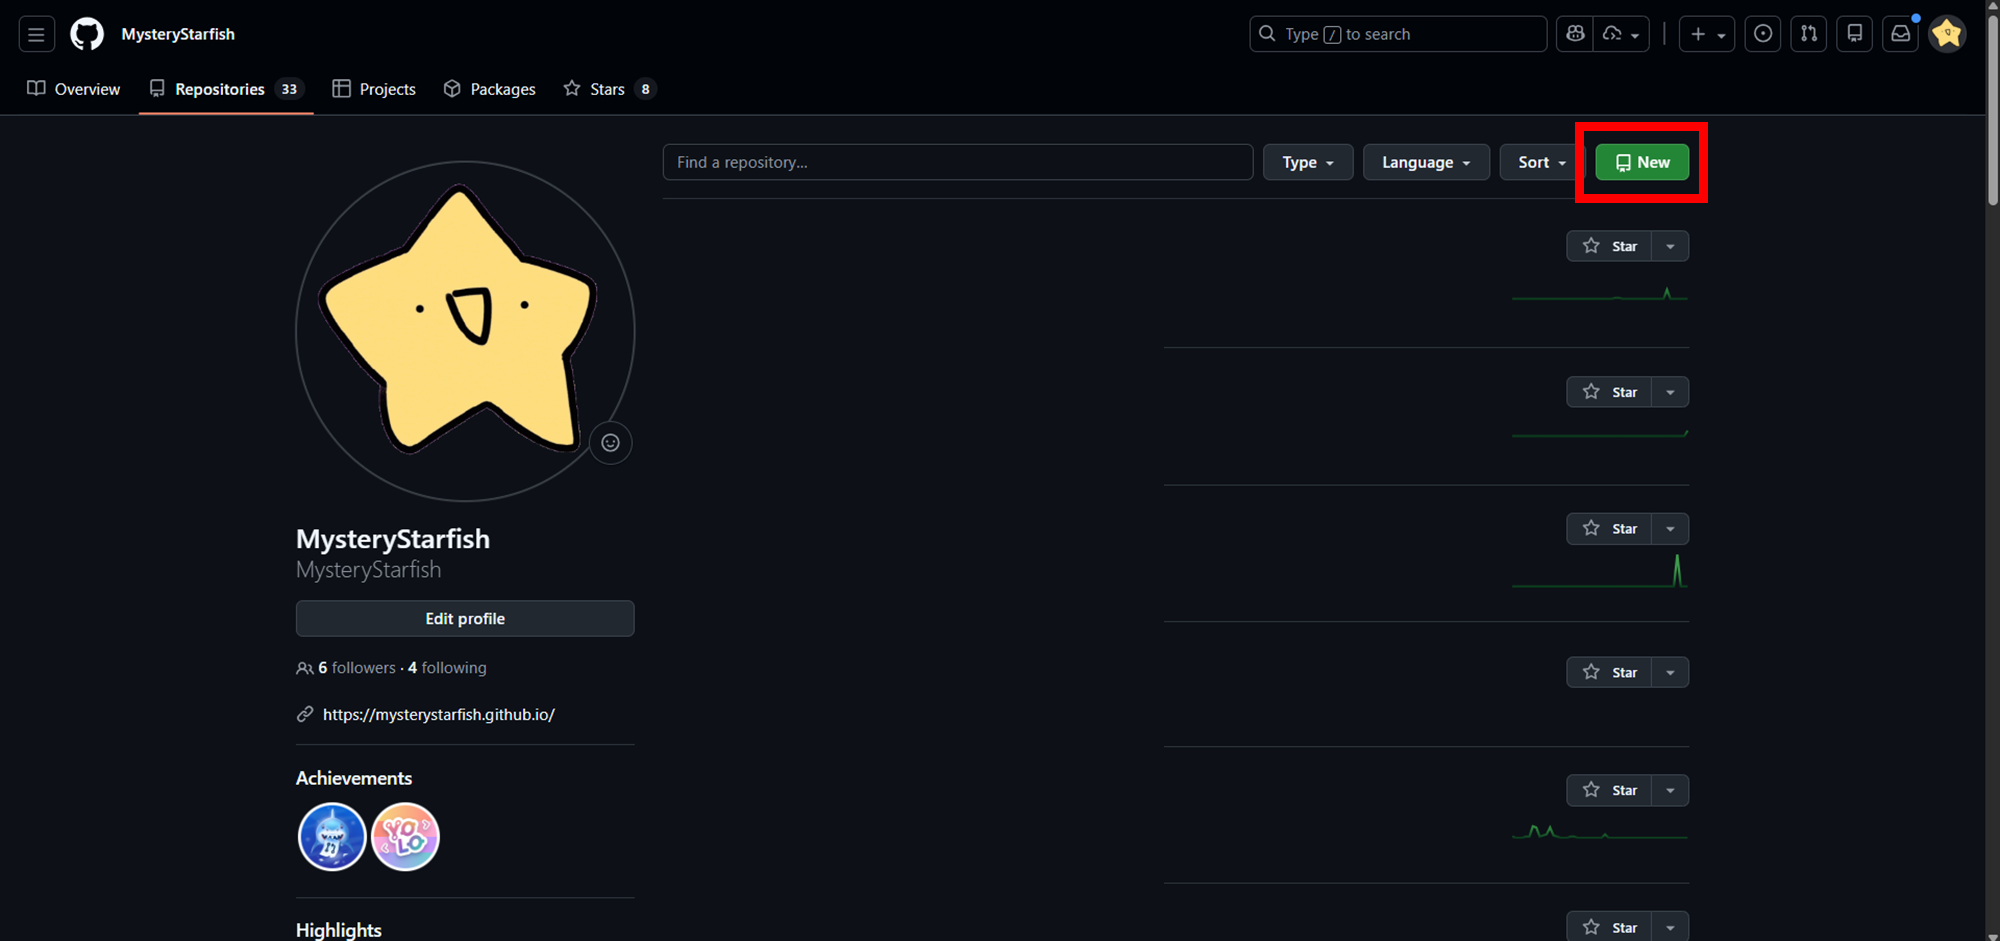The image size is (2000, 941).
Task: Open the notifications inbox icon
Action: pyautogui.click(x=1901, y=34)
